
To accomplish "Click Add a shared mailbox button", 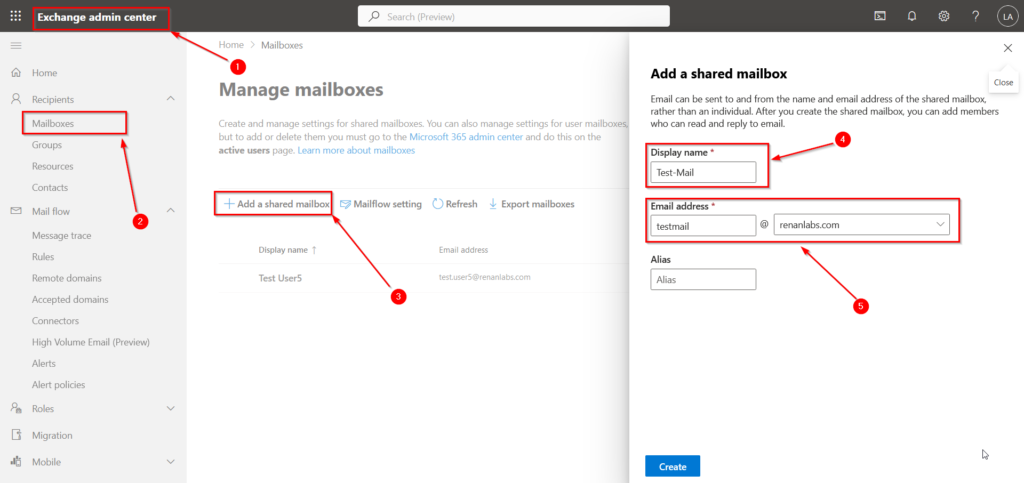I will [276, 204].
